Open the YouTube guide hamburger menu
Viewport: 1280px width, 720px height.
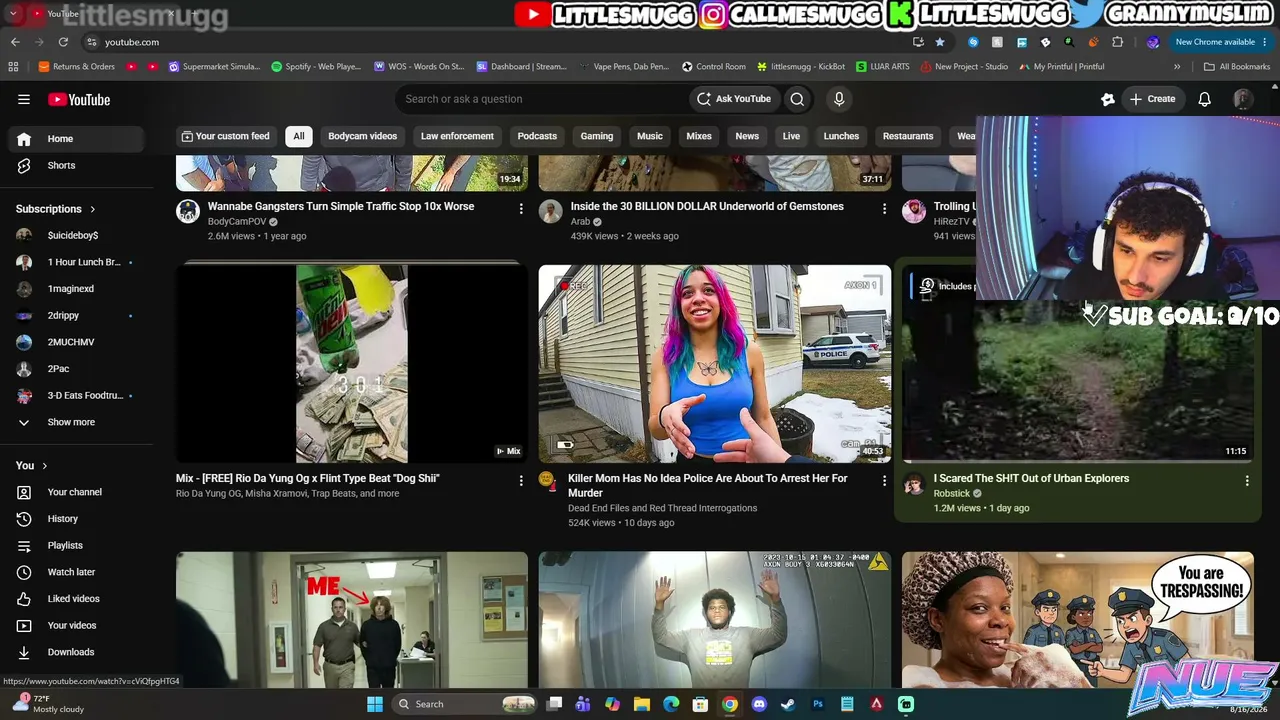point(24,99)
